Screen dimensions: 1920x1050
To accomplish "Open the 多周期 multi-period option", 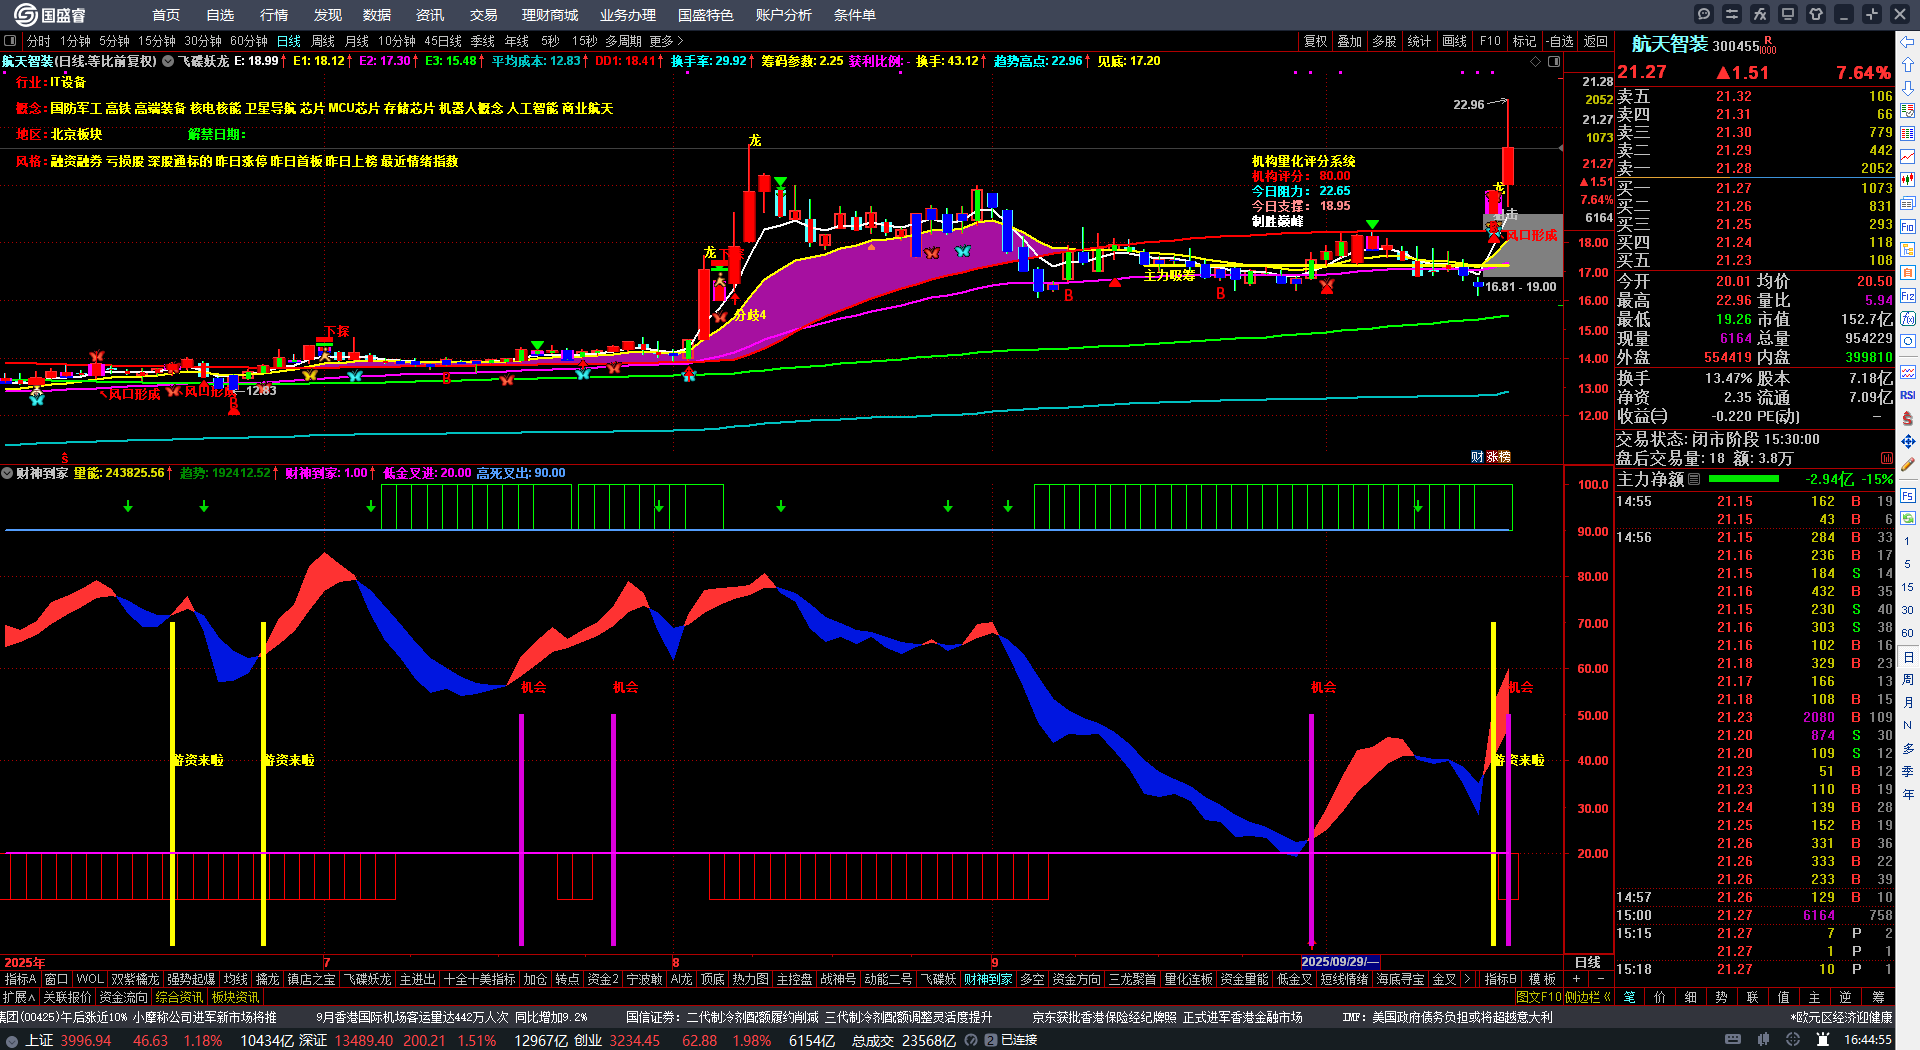I will (623, 41).
